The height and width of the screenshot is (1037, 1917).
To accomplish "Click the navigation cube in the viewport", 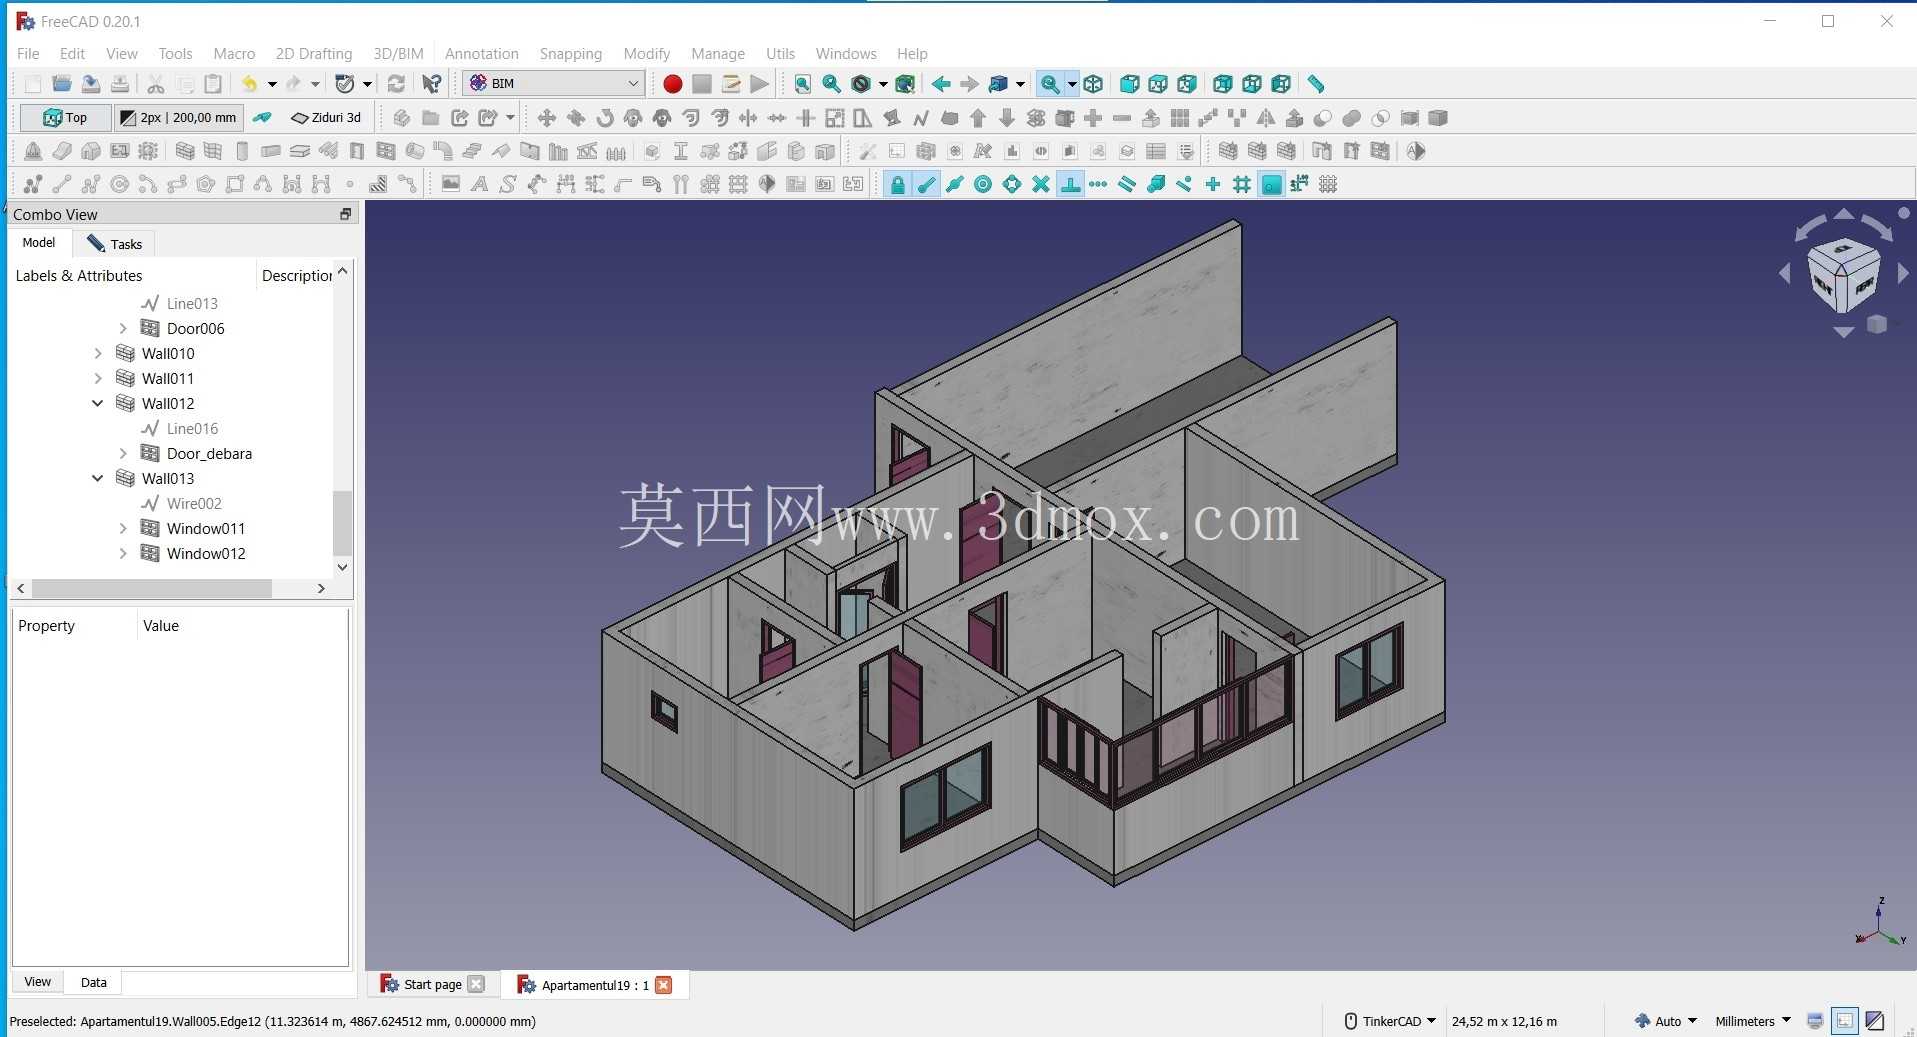I will pyautogui.click(x=1843, y=275).
